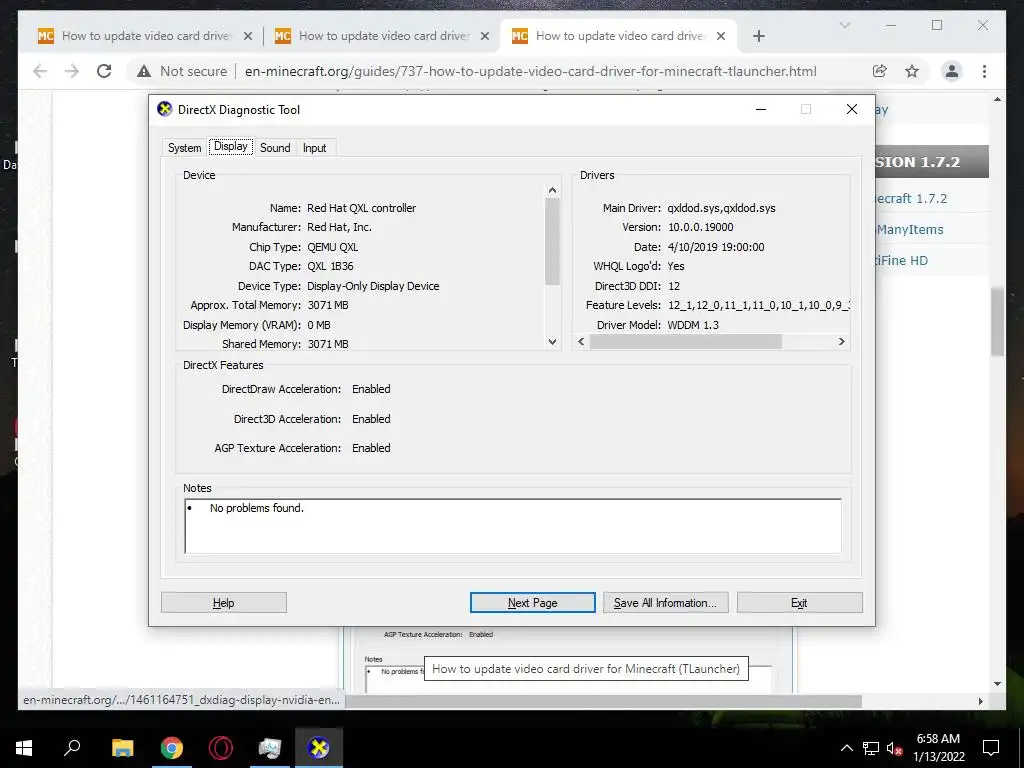Click the Drivers panel scroll-right arrow
The image size is (1024, 768).
tap(841, 342)
